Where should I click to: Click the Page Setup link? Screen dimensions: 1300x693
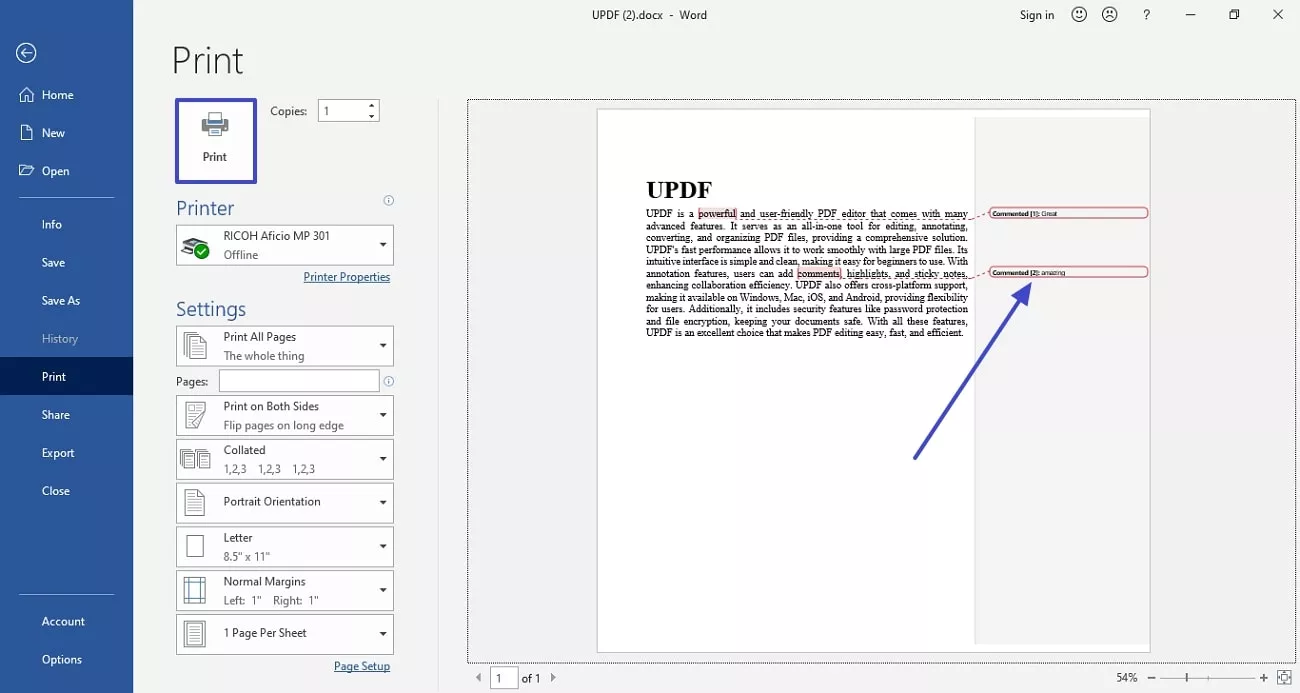[362, 665]
